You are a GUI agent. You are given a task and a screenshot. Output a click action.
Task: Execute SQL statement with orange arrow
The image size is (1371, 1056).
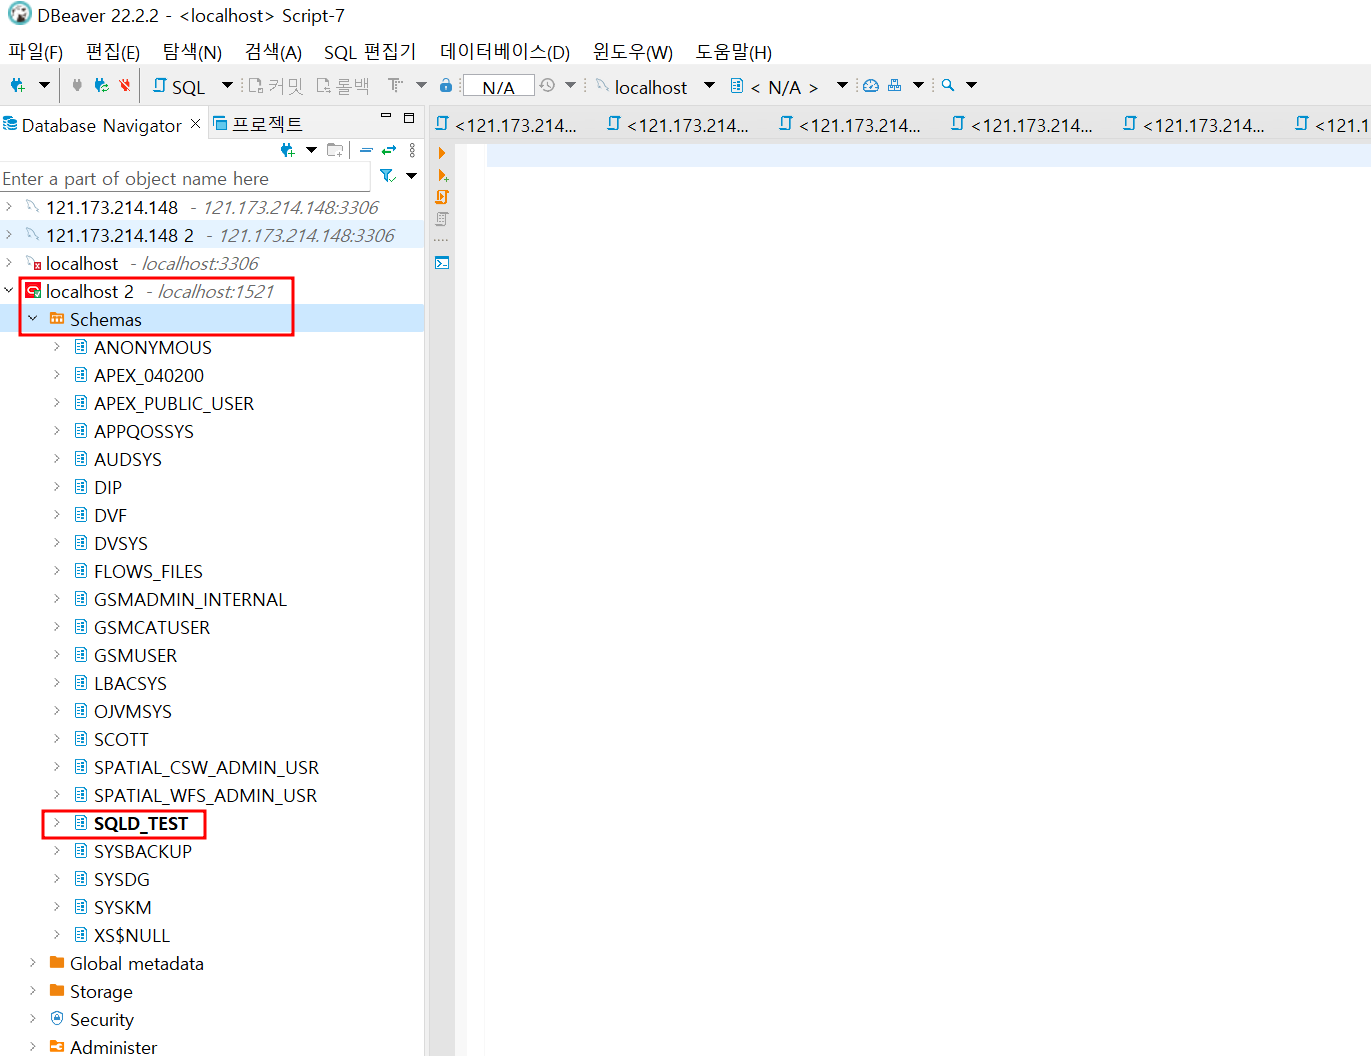[441, 153]
